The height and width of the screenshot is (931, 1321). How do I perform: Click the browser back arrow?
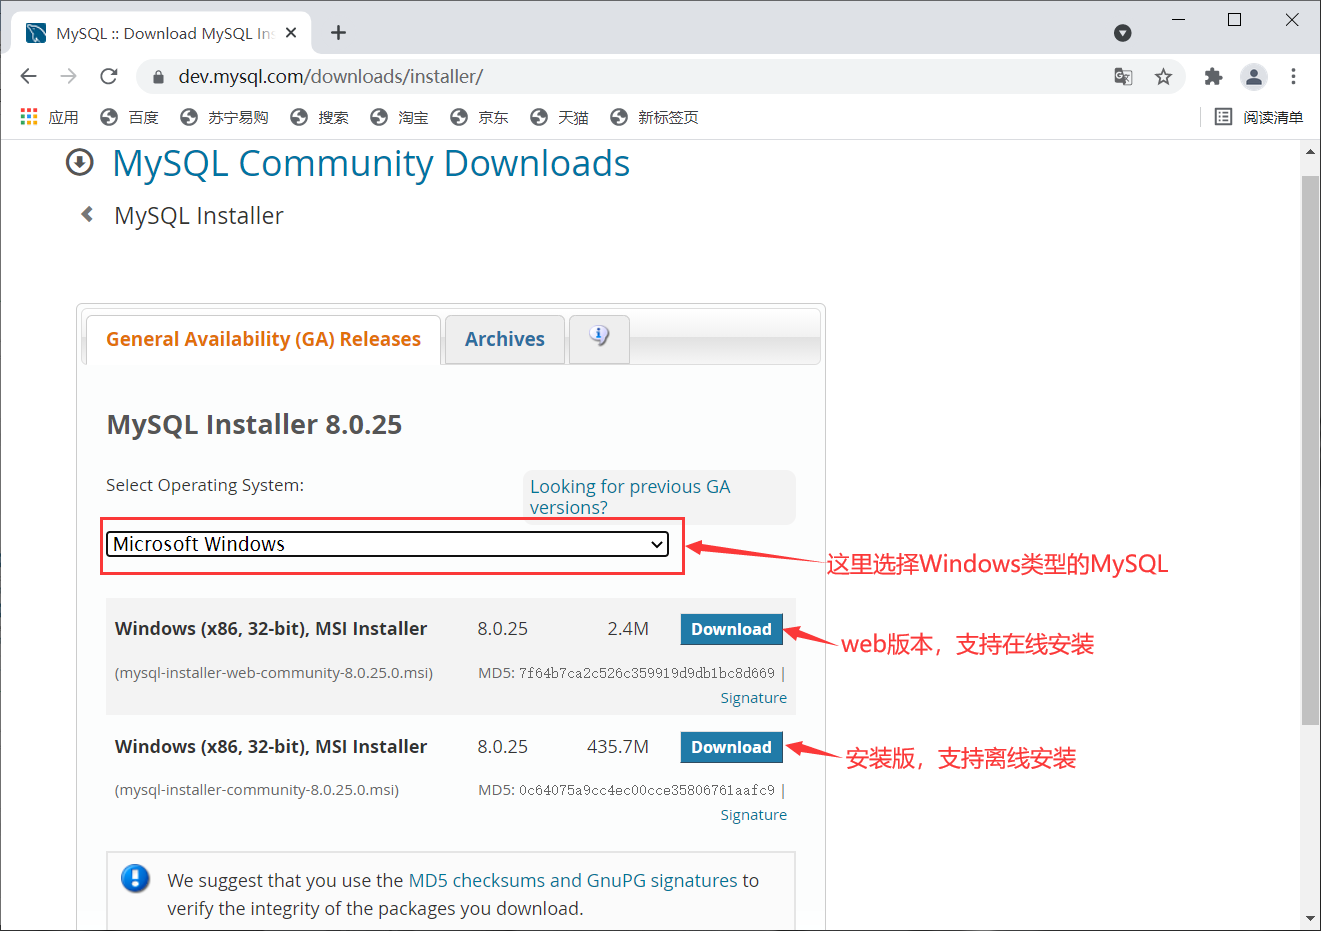[28, 76]
